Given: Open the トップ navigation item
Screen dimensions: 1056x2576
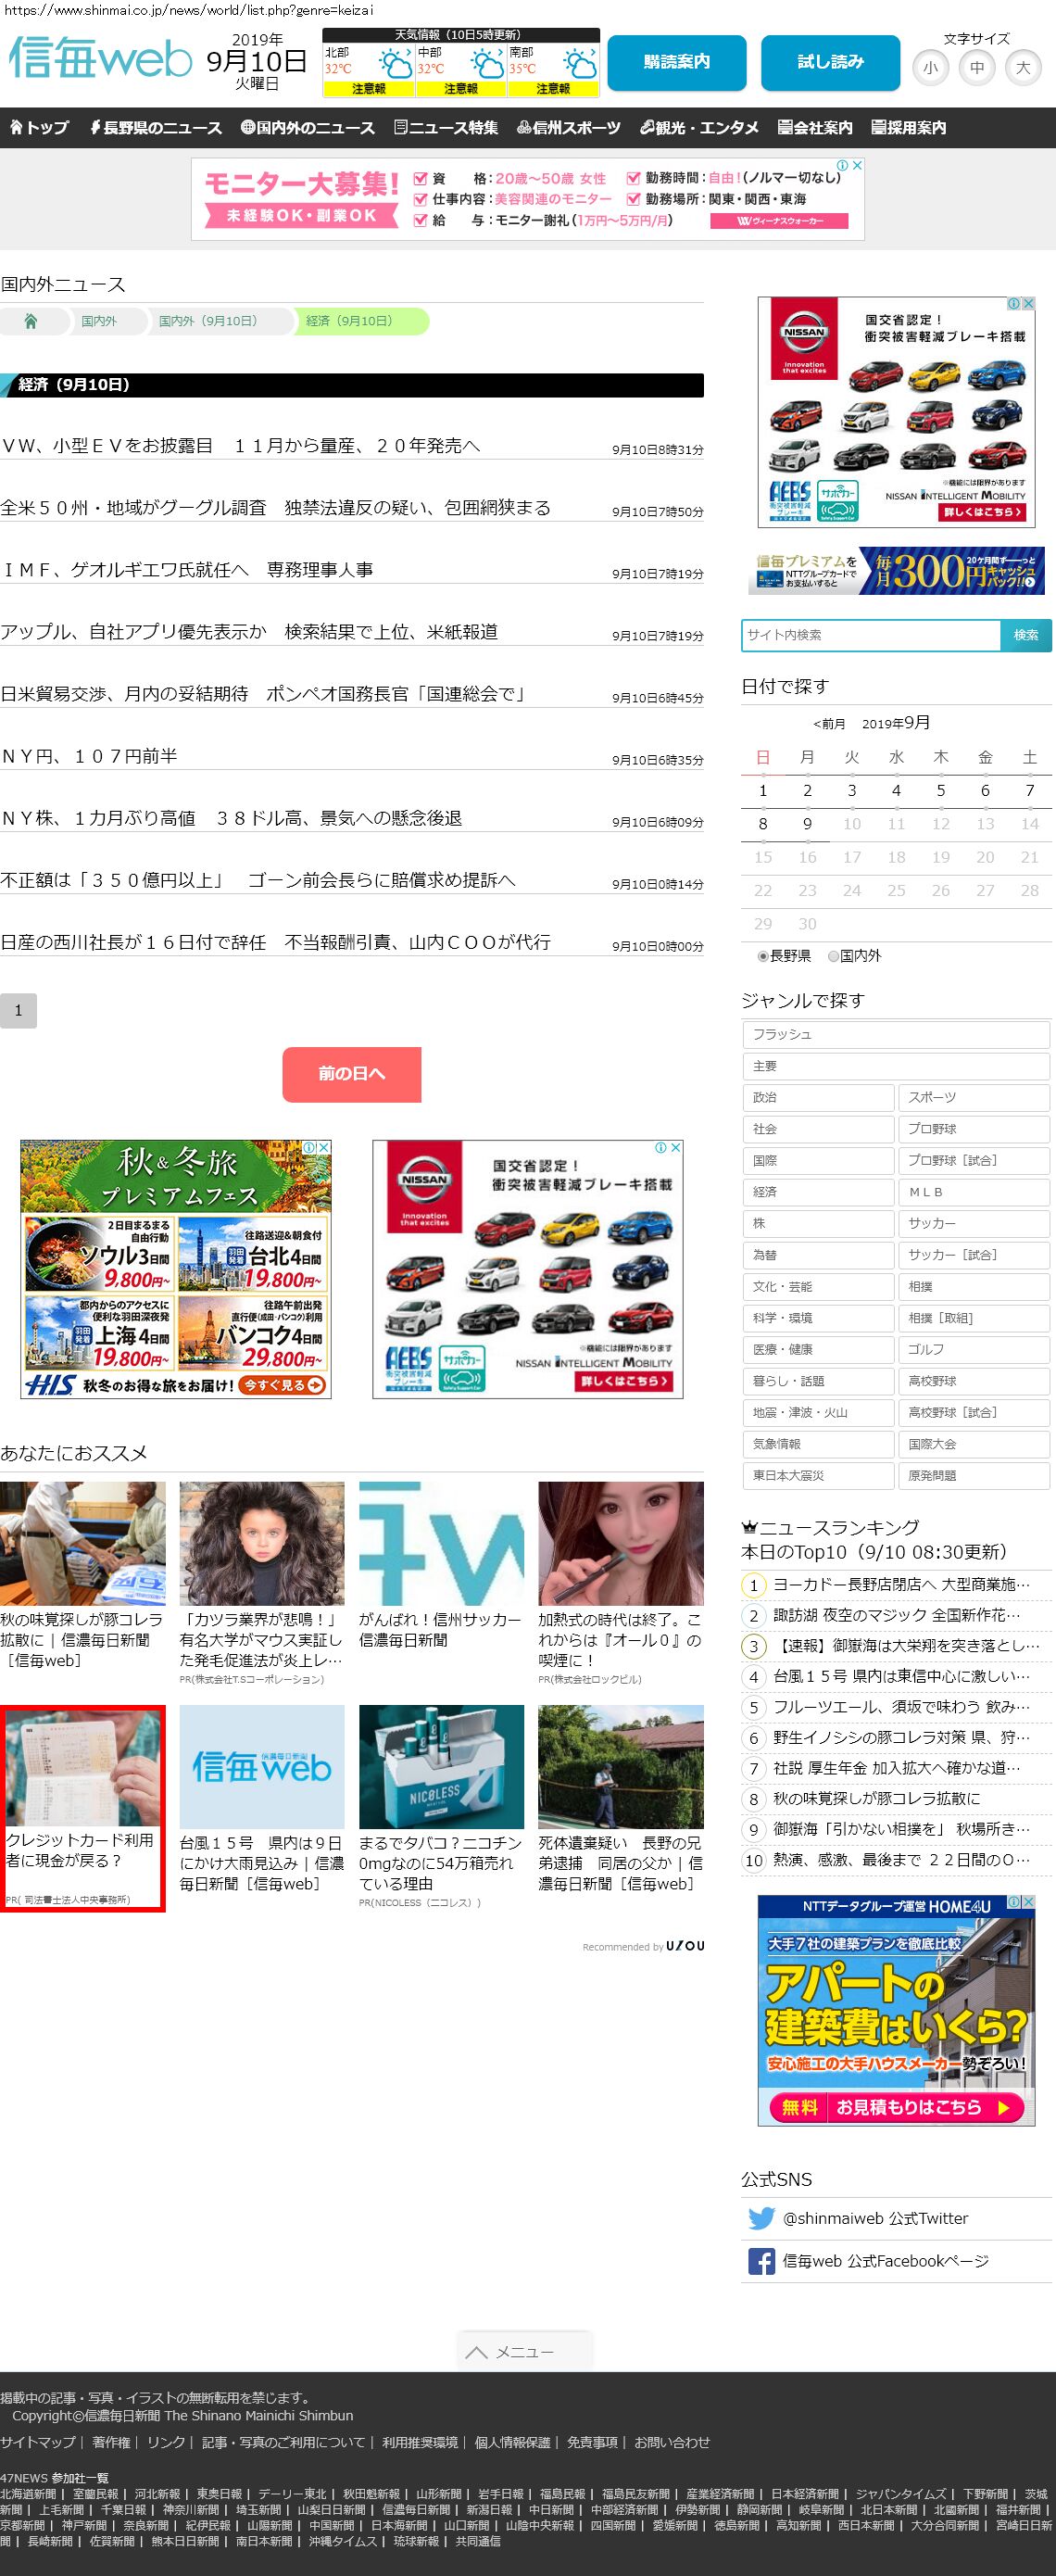Looking at the screenshot, I should tap(39, 127).
